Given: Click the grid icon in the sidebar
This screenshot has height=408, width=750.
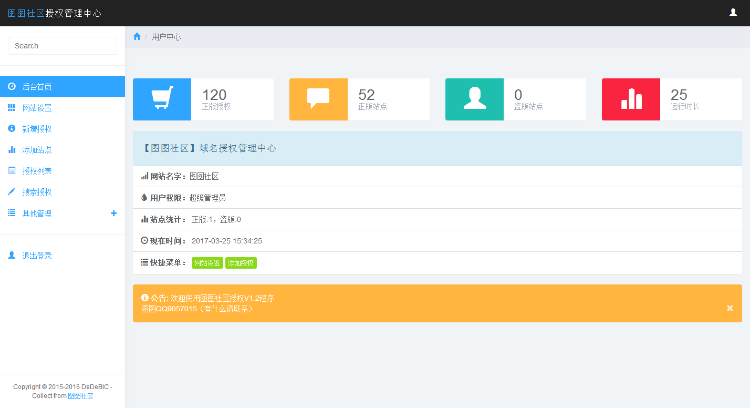Looking at the screenshot, I should click(x=12, y=107).
